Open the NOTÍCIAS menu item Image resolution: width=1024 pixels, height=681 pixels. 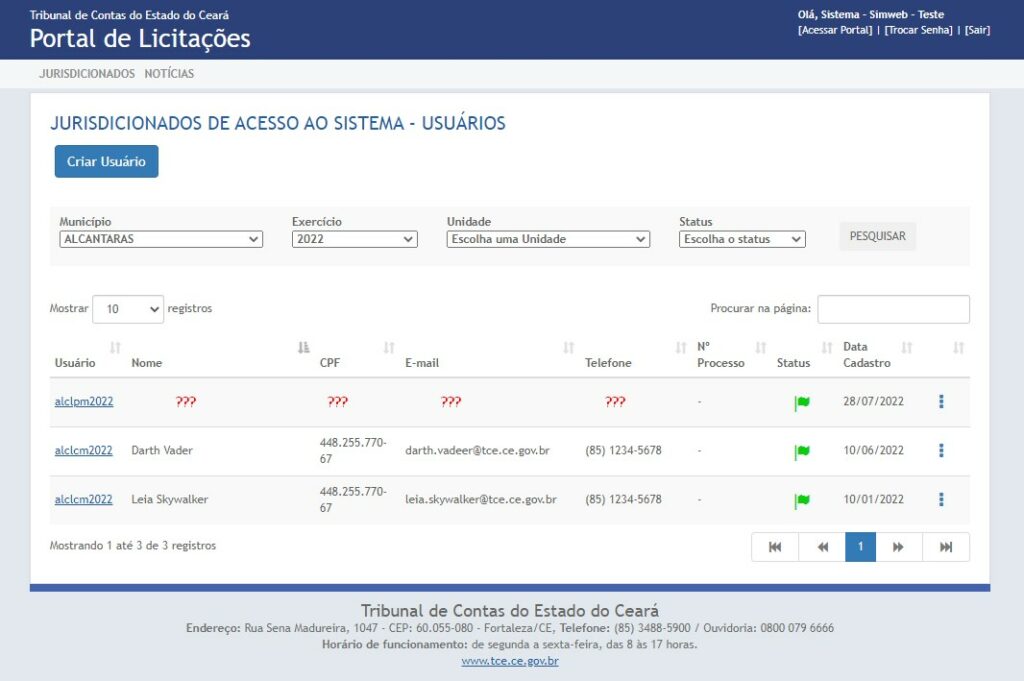point(169,74)
